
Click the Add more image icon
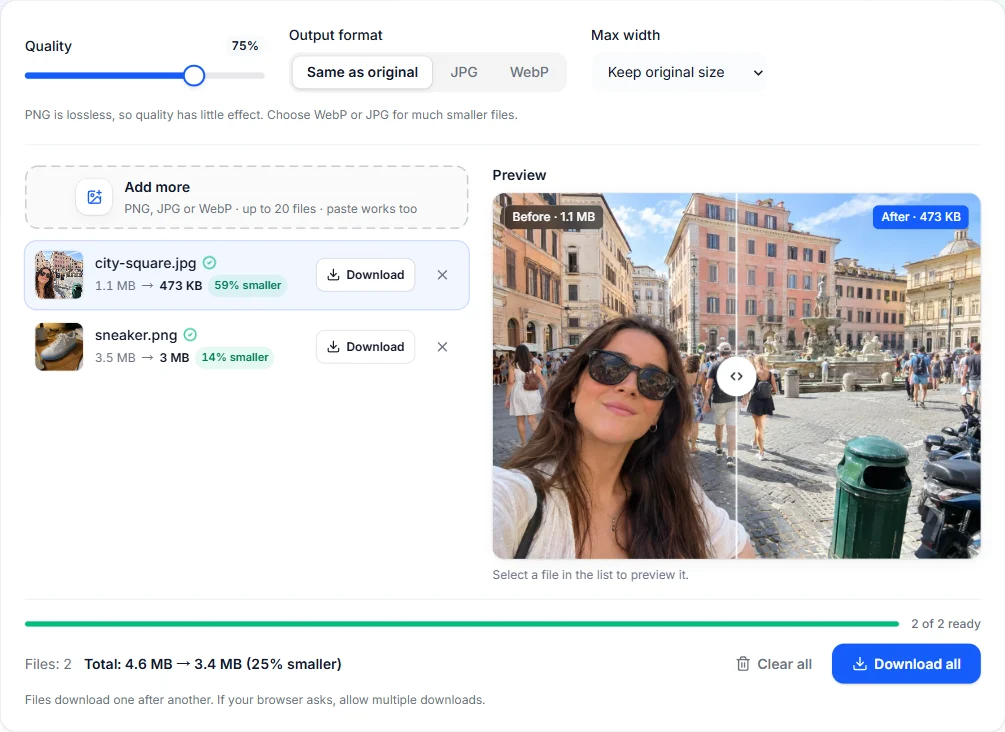point(94,197)
